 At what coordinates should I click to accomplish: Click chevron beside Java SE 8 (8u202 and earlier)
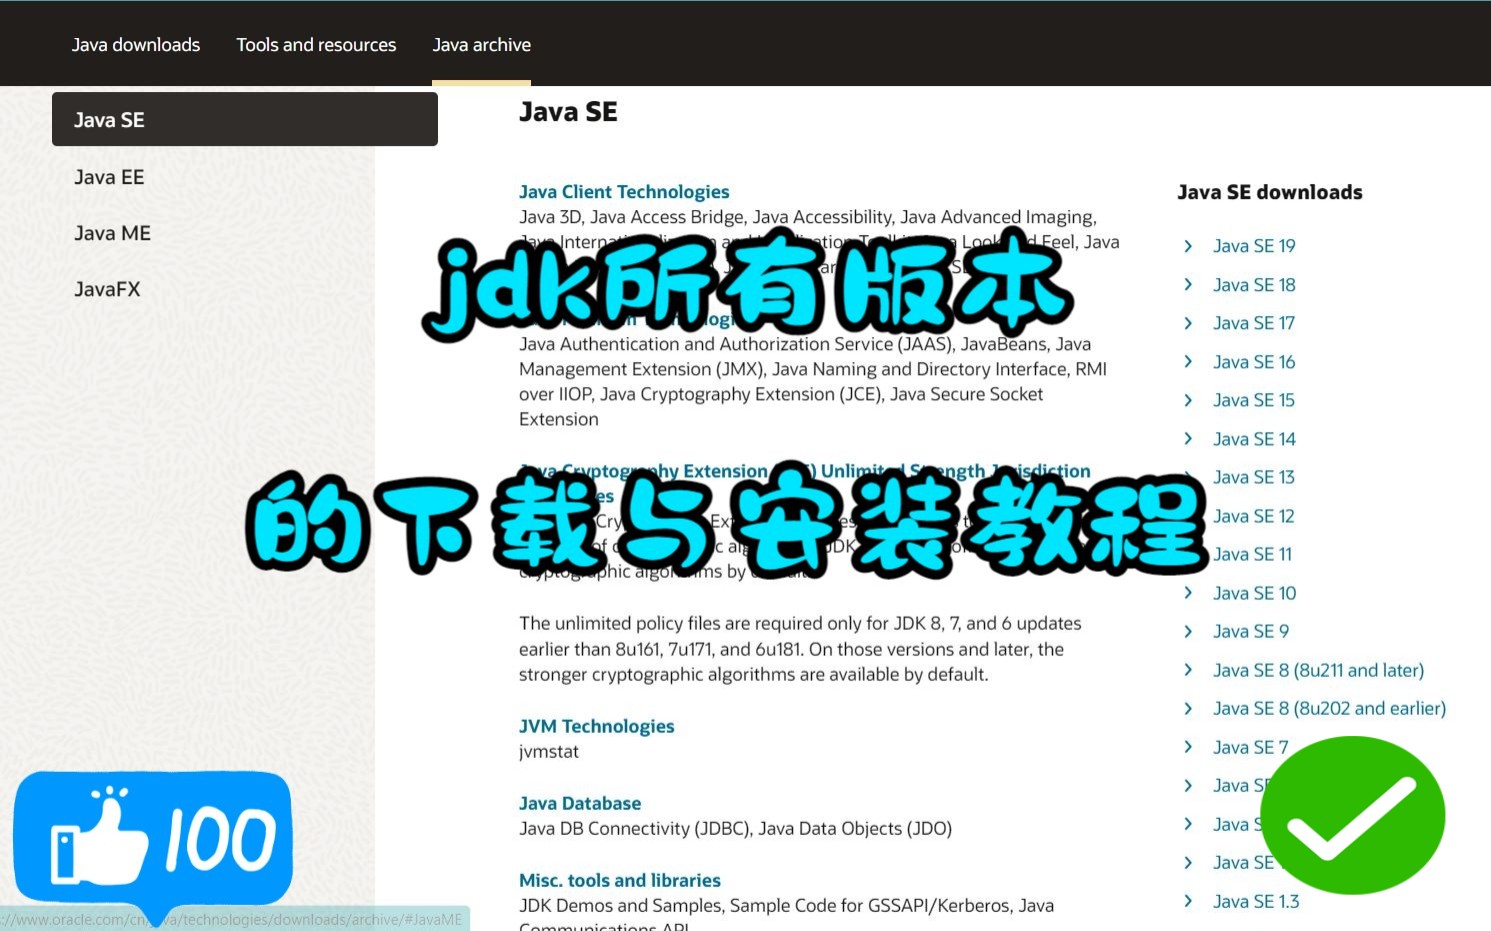tap(1188, 708)
